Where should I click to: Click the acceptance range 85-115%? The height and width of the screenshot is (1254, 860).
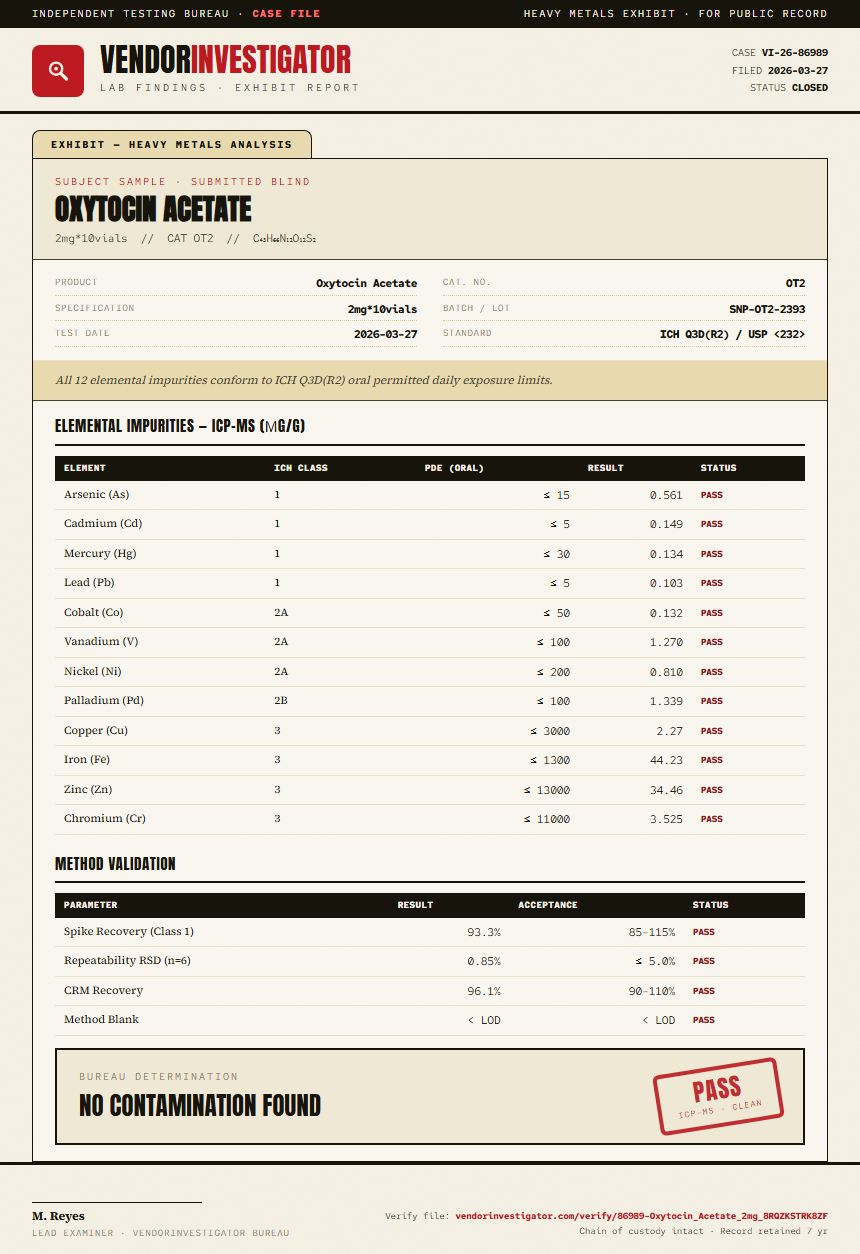(x=652, y=932)
